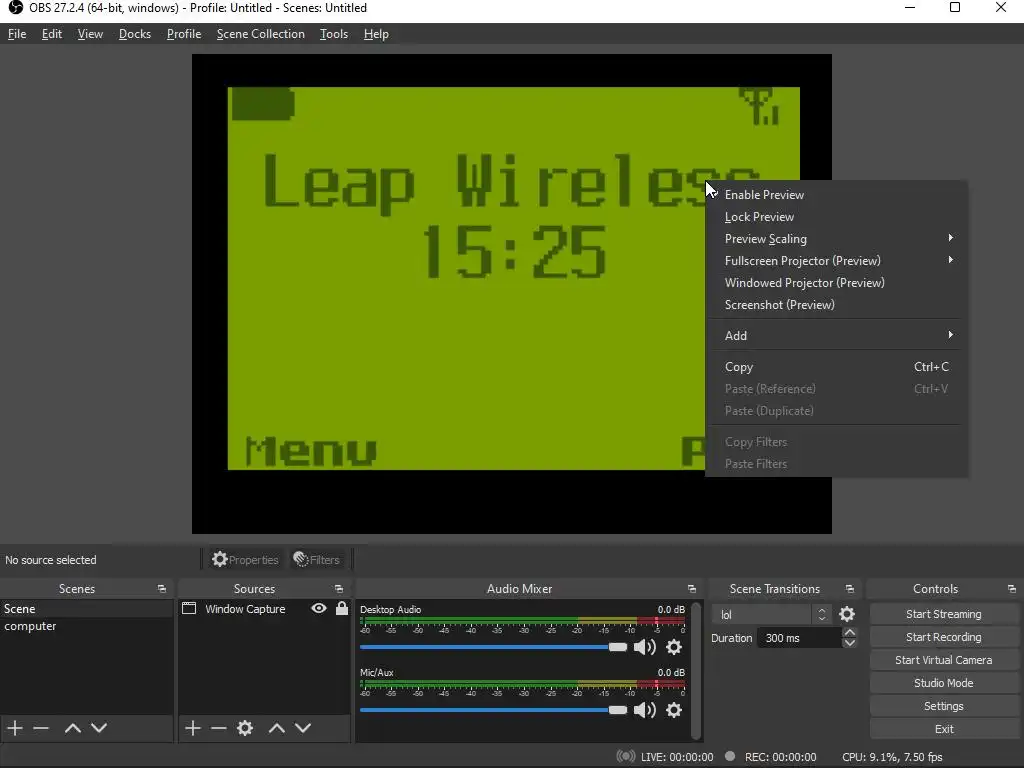
Task: Click the OBS logo in title bar
Action: click(x=16, y=8)
